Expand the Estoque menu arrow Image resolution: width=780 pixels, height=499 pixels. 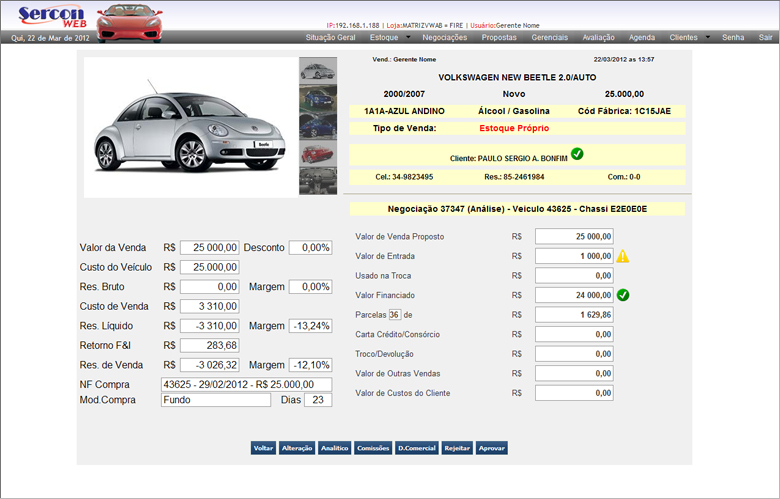[408, 37]
